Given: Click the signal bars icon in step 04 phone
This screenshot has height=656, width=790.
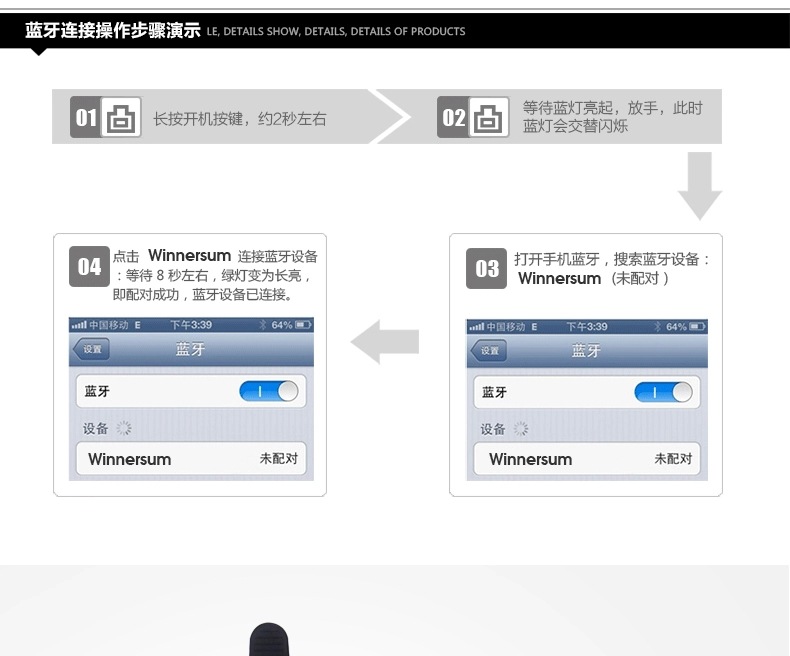Looking at the screenshot, I should (x=79, y=325).
